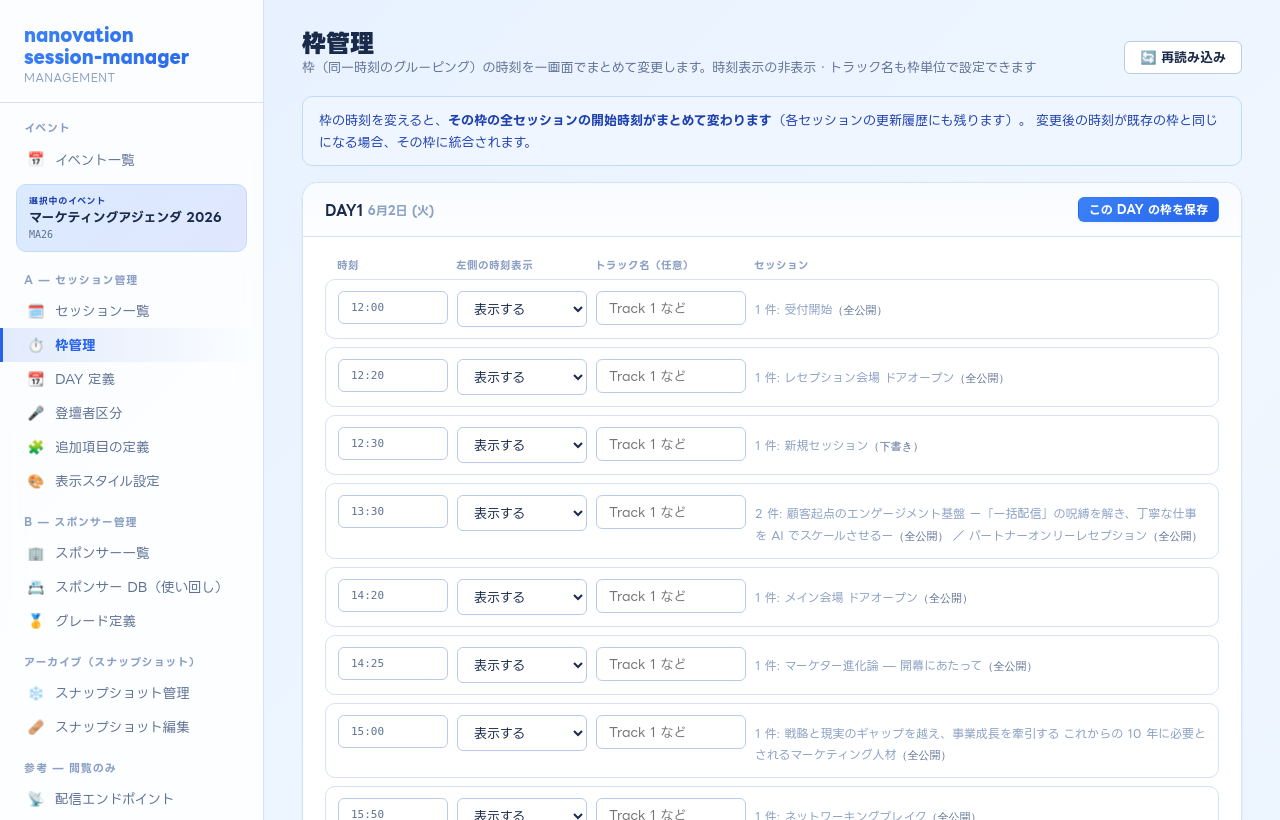Screen dimensions: 1280x820
Task: Click the 12:00 time input field
Action: pyautogui.click(x=393, y=308)
